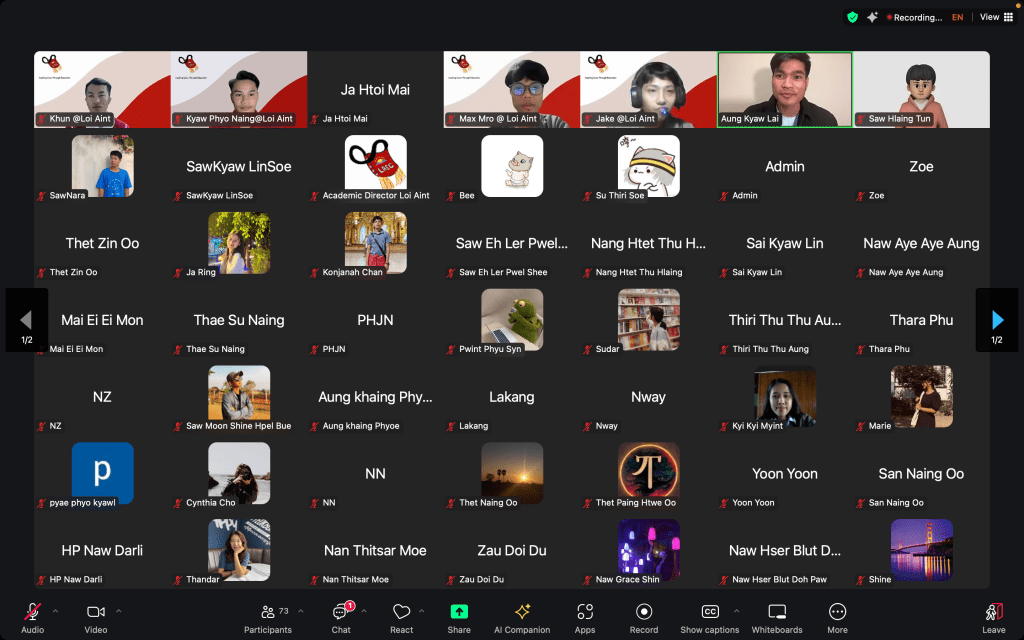This screenshot has height=640, width=1024.
Task: Toggle Show captions on
Action: 710,618
